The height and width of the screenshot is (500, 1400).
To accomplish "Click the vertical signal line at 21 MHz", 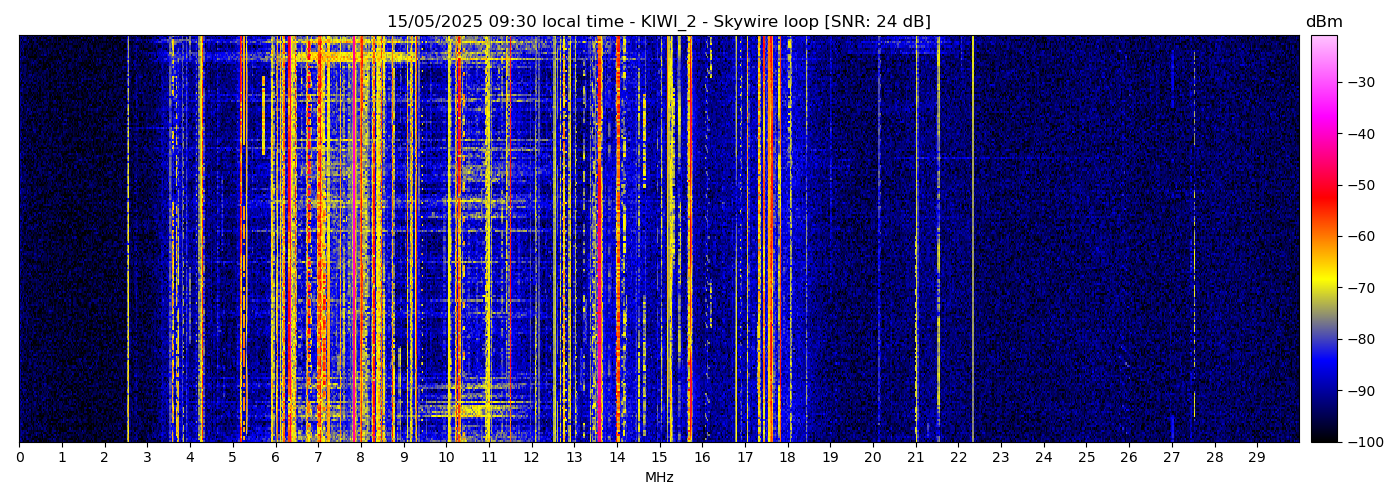I will [x=916, y=240].
